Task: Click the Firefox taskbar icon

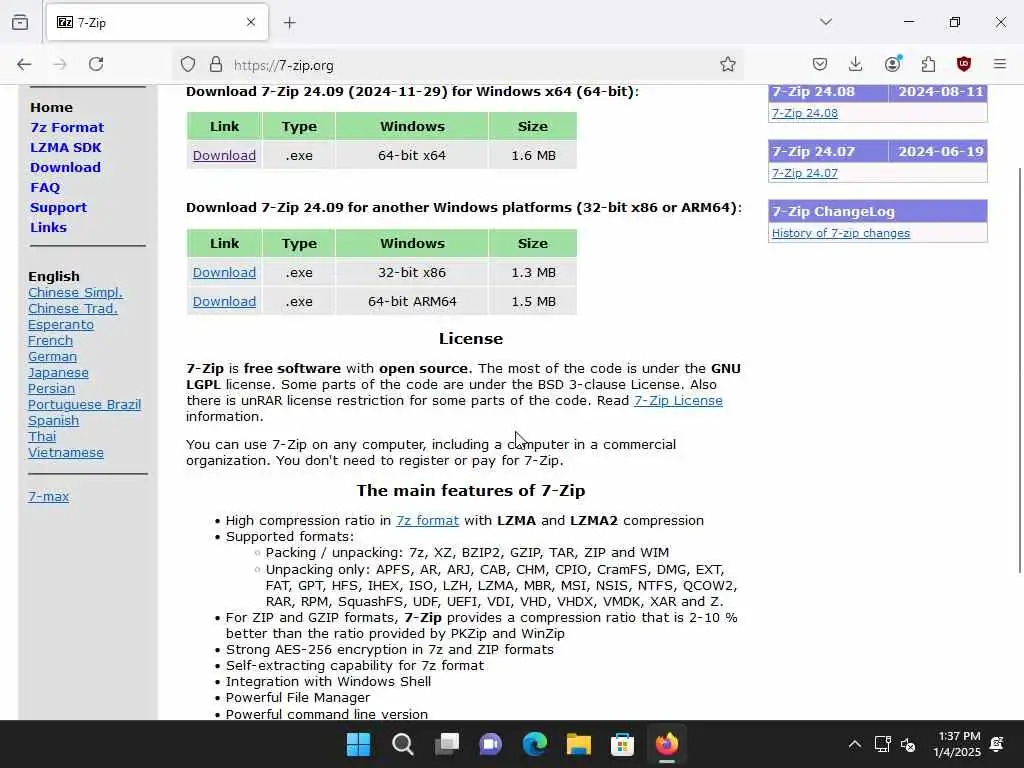Action: tap(667, 744)
